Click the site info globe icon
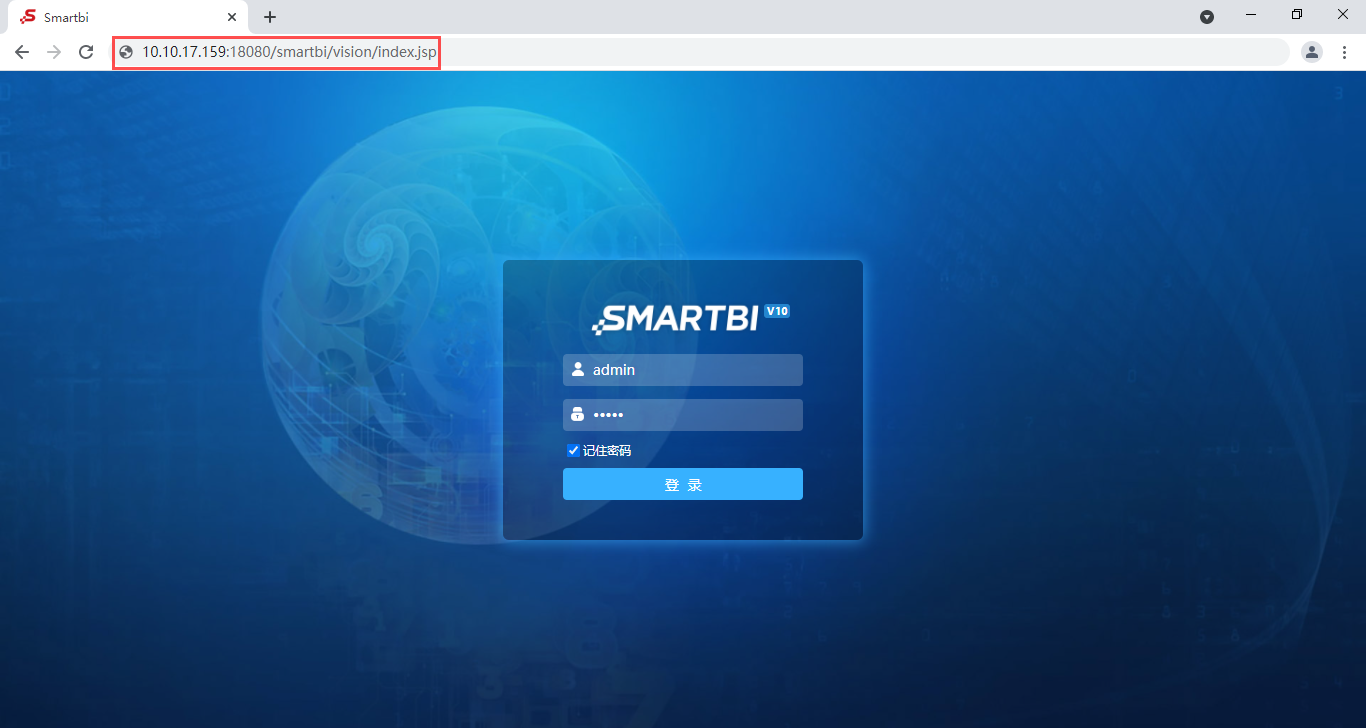The width and height of the screenshot is (1366, 728). click(126, 52)
